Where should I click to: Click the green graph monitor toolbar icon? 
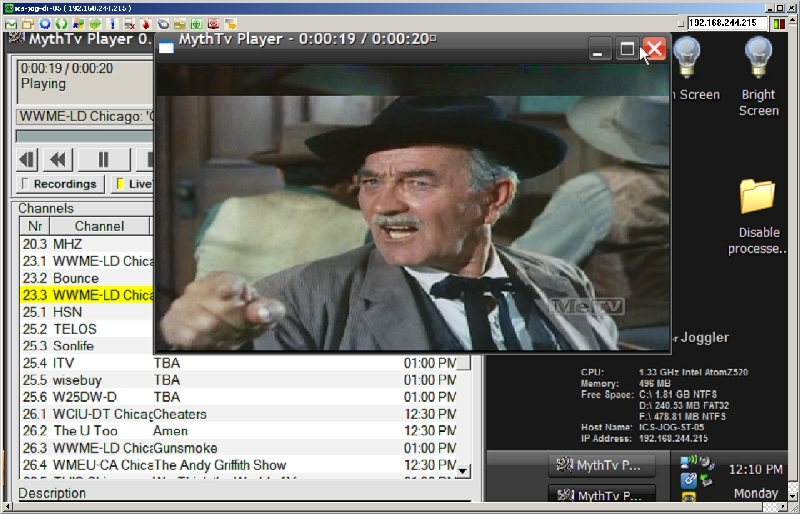[11, 24]
